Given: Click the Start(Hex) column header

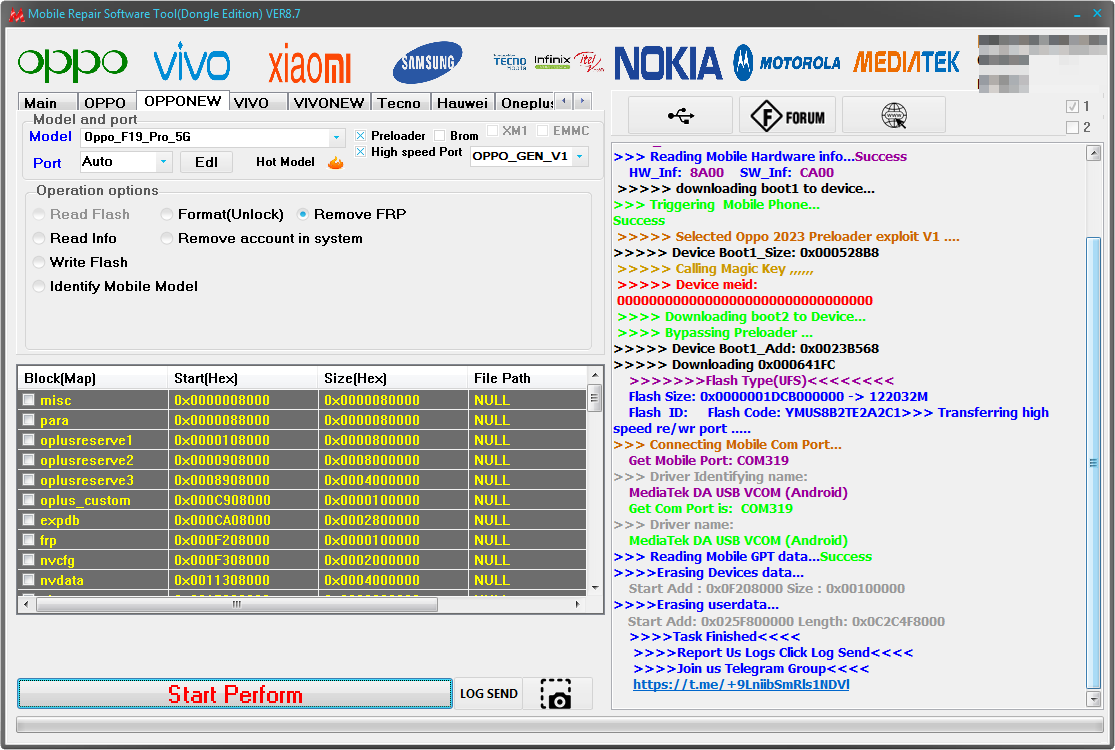Looking at the screenshot, I should click(x=242, y=378).
